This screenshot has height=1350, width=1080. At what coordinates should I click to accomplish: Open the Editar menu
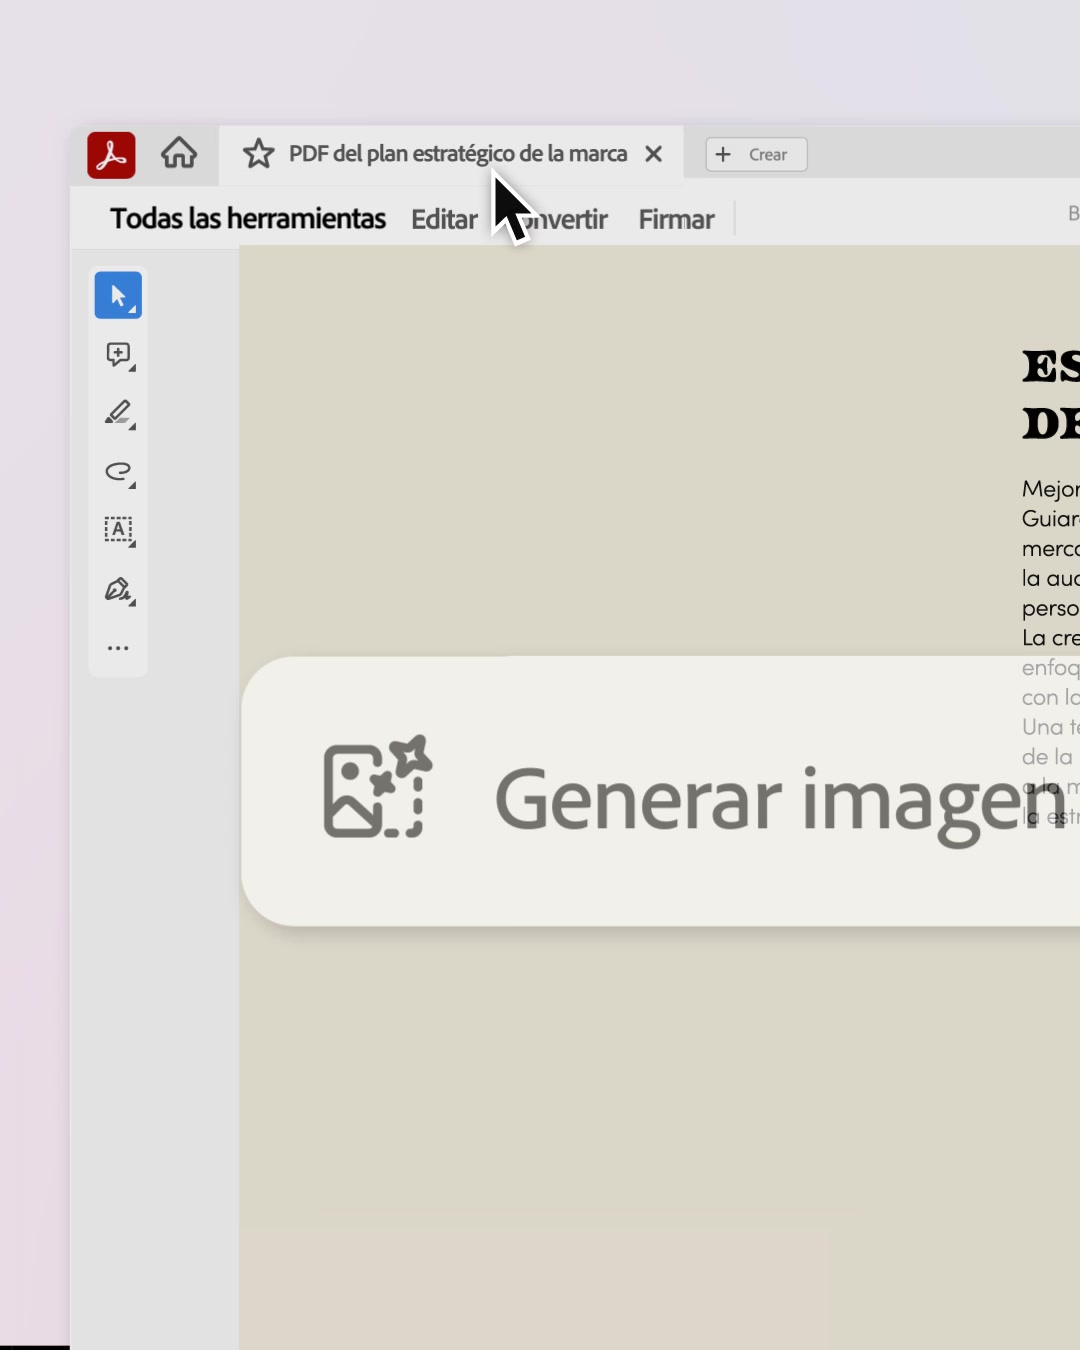coord(444,219)
